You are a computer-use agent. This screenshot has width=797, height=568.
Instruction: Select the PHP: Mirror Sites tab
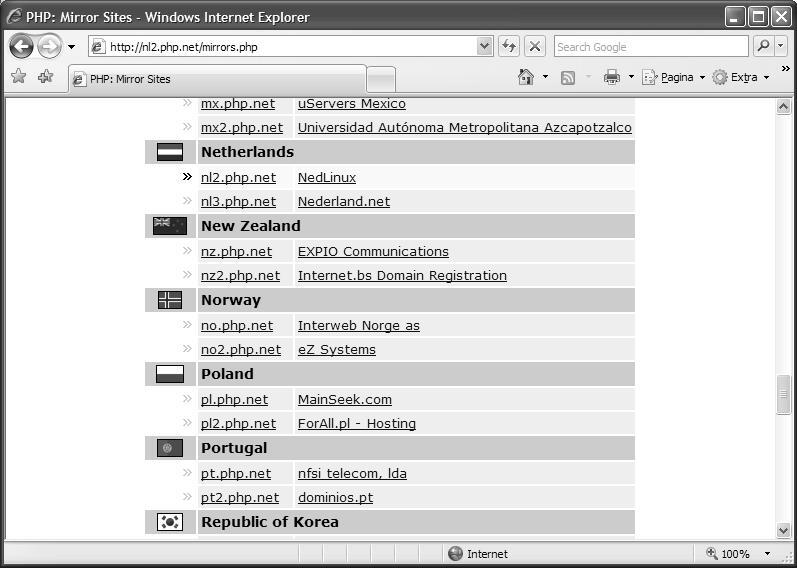pyautogui.click(x=217, y=79)
